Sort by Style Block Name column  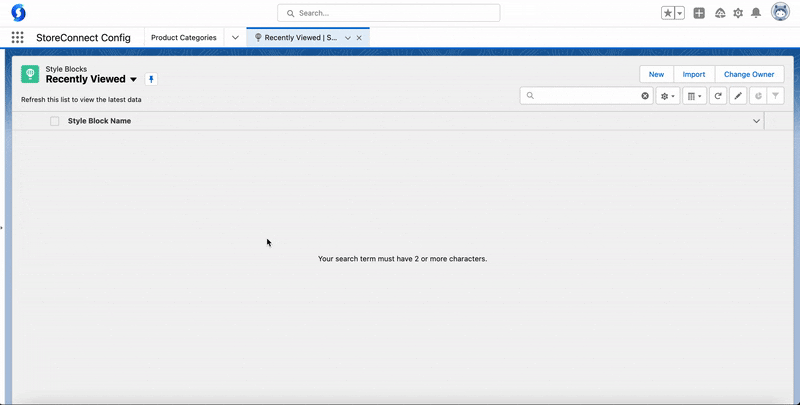click(x=99, y=121)
